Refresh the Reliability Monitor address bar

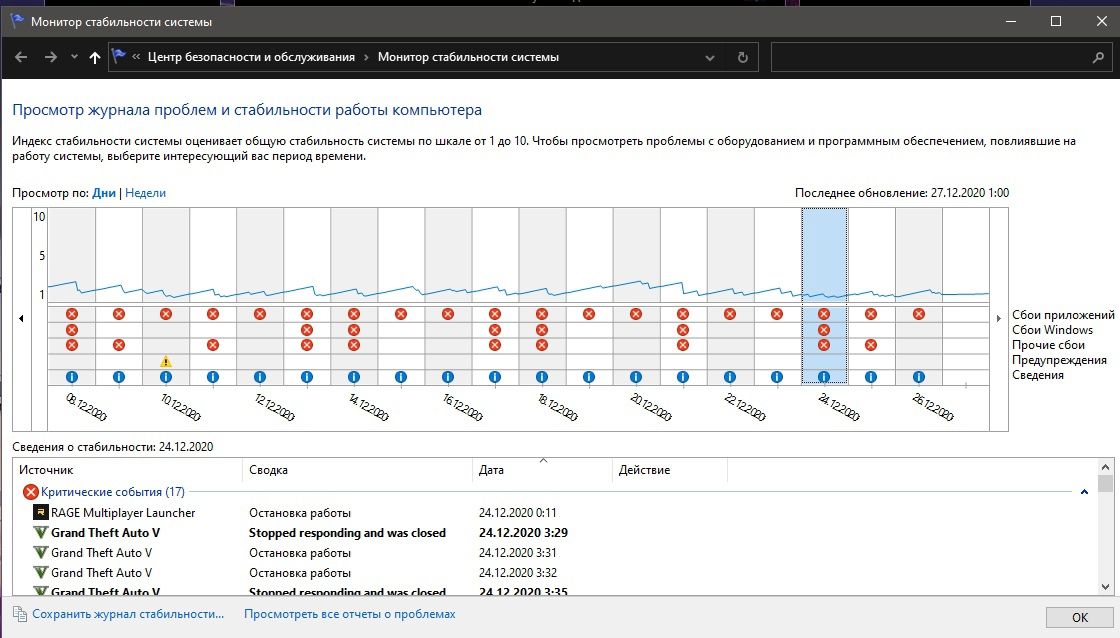(743, 57)
